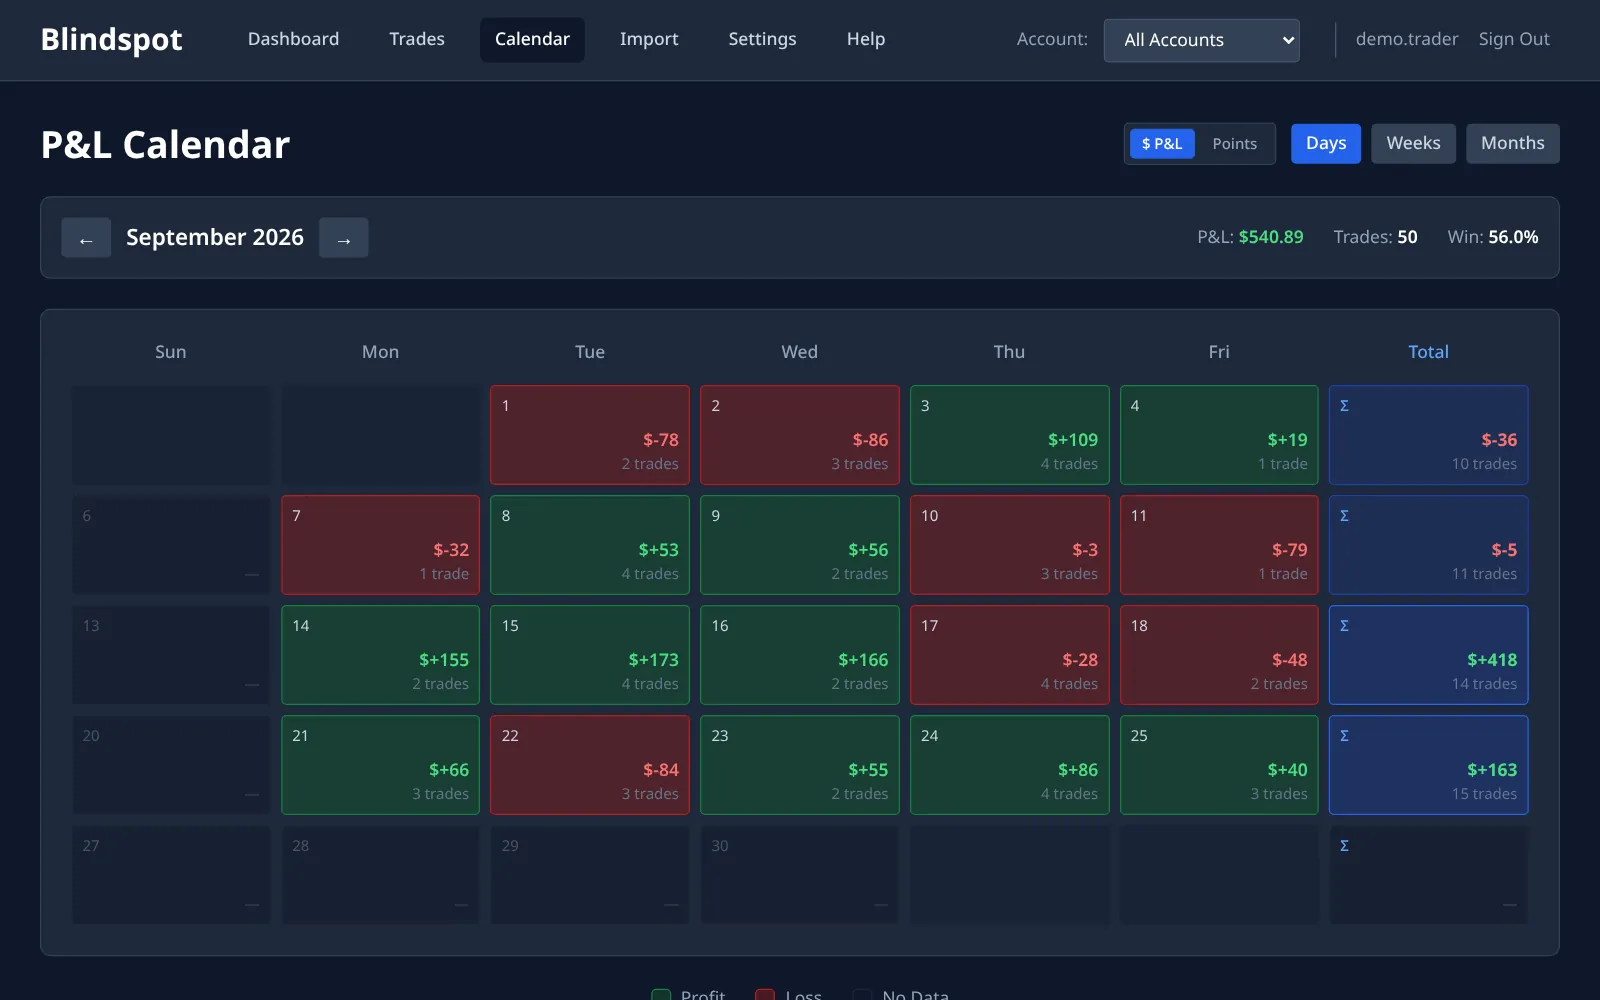The image size is (1600, 1000).
Task: Switch display to $ P&L mode
Action: (1162, 144)
